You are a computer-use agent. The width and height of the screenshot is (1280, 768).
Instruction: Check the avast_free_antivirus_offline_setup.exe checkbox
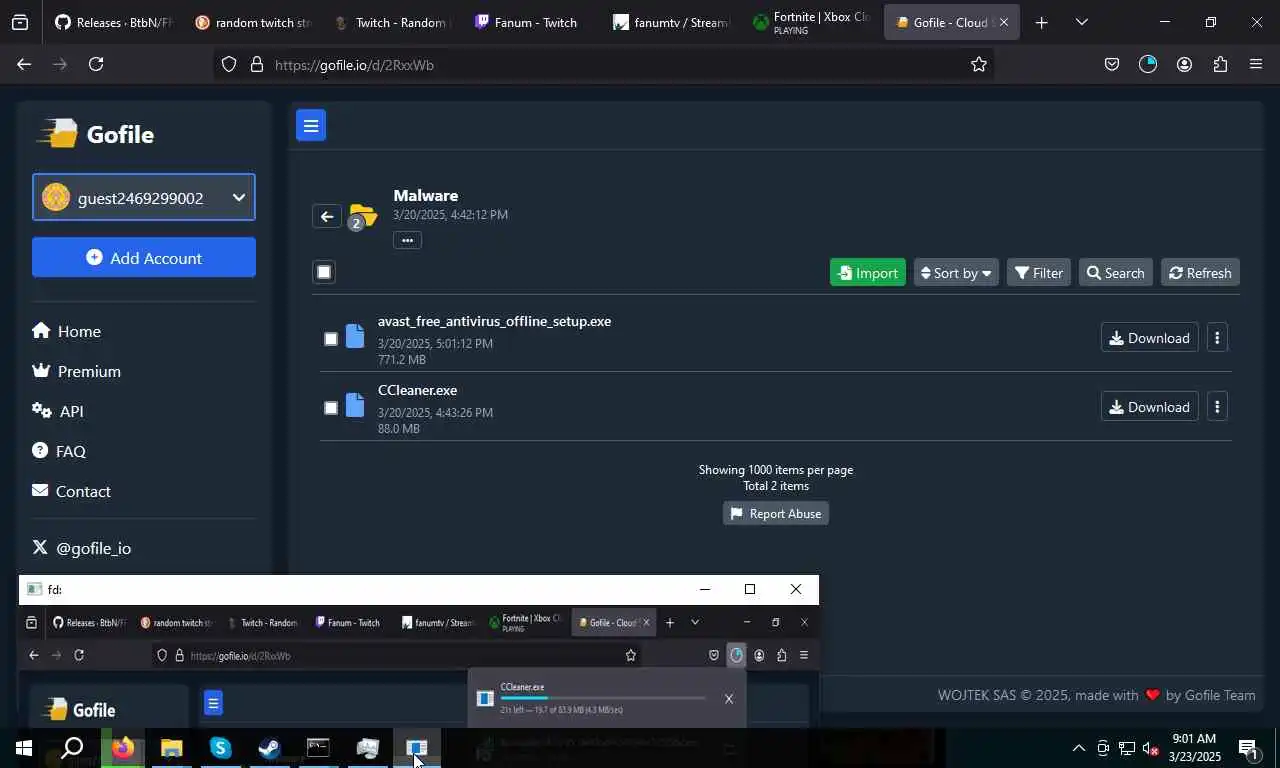click(331, 339)
